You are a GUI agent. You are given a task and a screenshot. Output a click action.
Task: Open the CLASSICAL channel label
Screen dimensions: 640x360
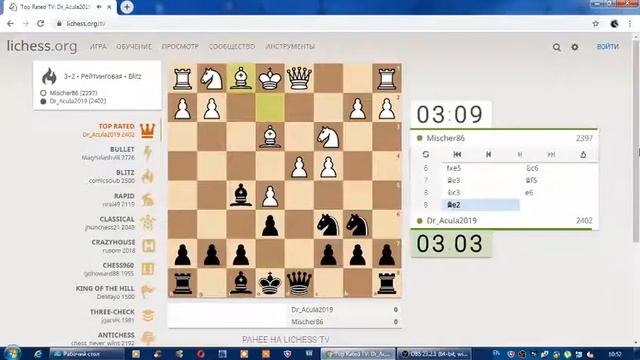117,219
